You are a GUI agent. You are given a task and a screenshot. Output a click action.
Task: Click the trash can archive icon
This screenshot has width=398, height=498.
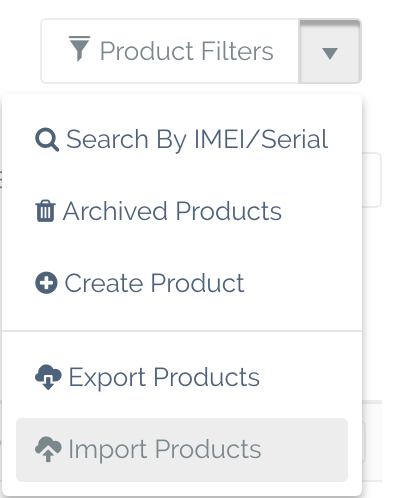(x=45, y=211)
